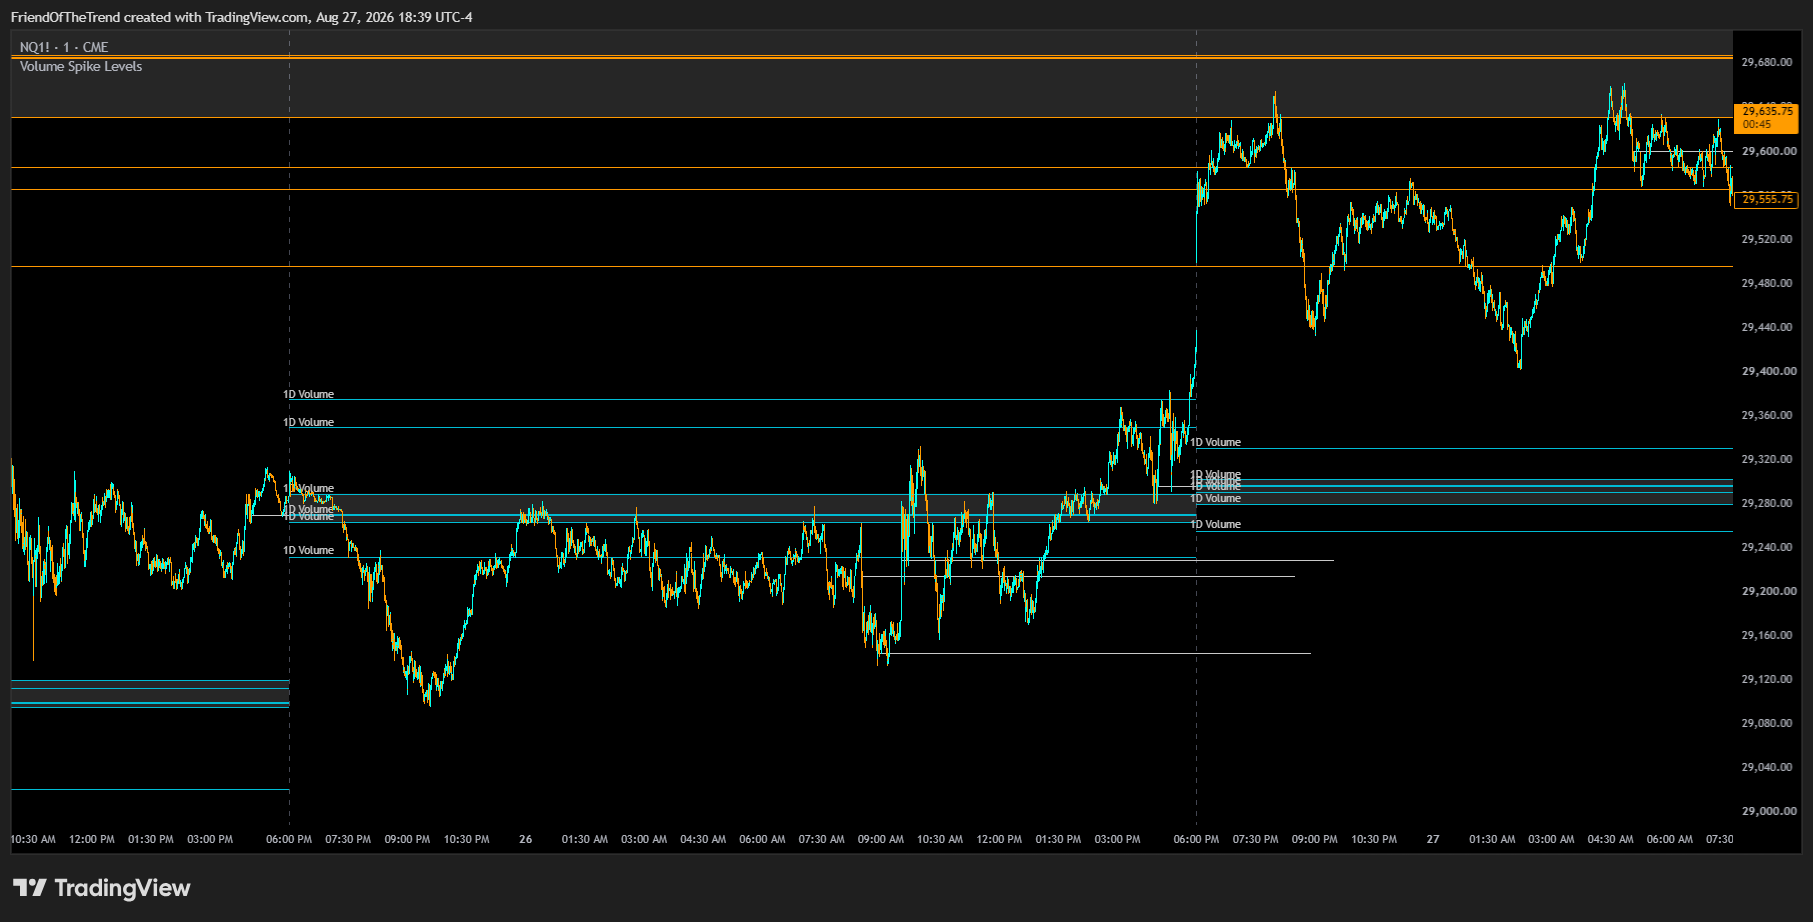The width and height of the screenshot is (1813, 922).
Task: Click the FriendOfTheTrend header caption text
Action: click(242, 17)
